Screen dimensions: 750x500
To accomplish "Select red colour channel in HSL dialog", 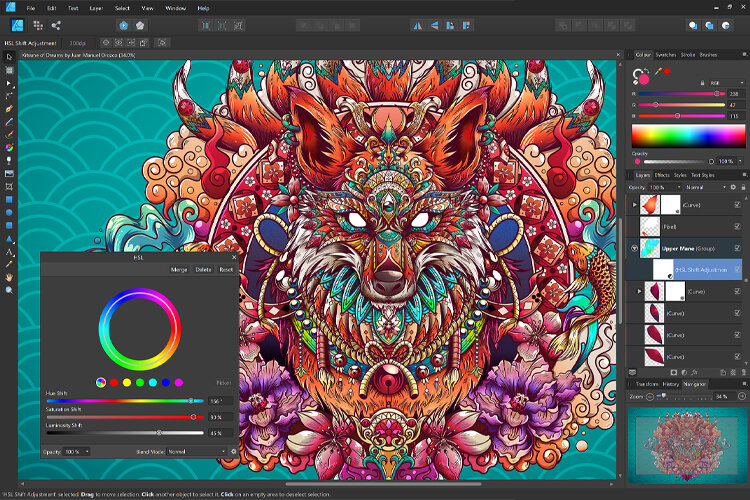I will point(114,382).
